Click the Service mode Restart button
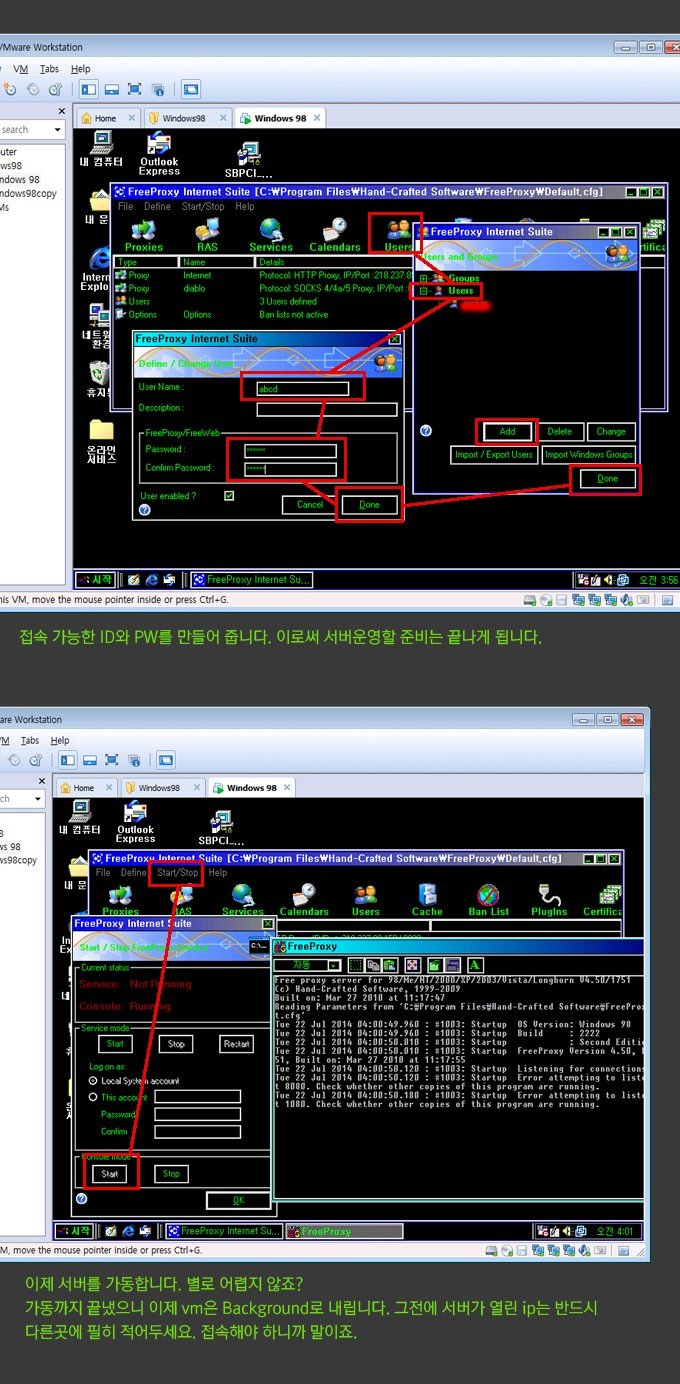 [x=236, y=1044]
